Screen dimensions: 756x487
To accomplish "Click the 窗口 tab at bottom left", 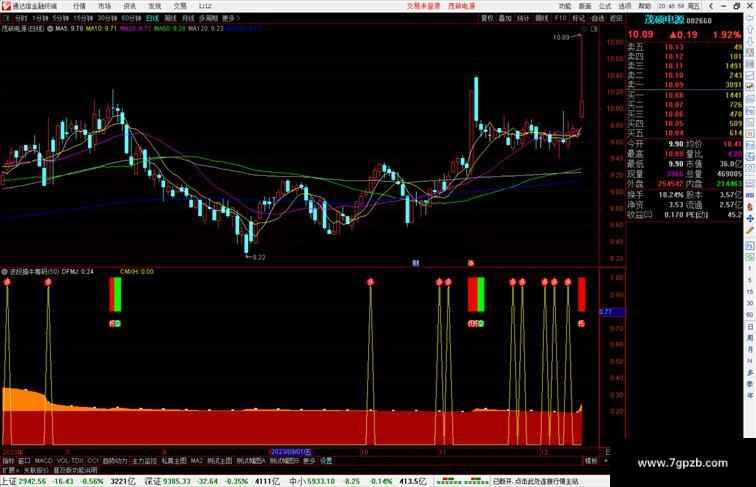I will click(24, 461).
